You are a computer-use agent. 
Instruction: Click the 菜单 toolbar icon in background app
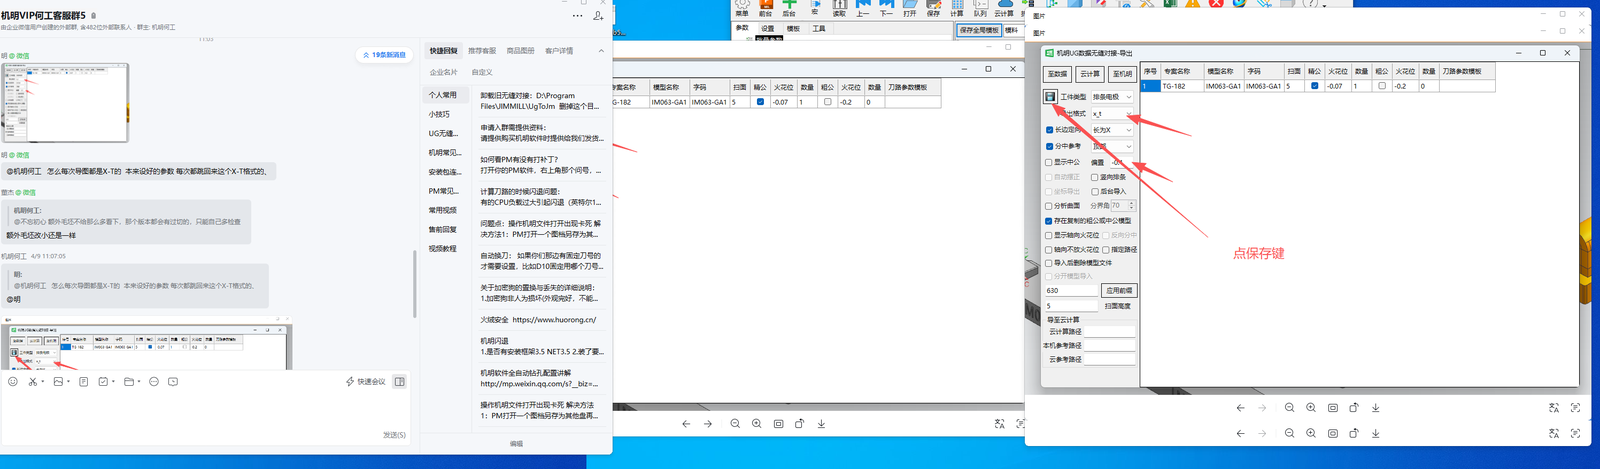point(742,9)
